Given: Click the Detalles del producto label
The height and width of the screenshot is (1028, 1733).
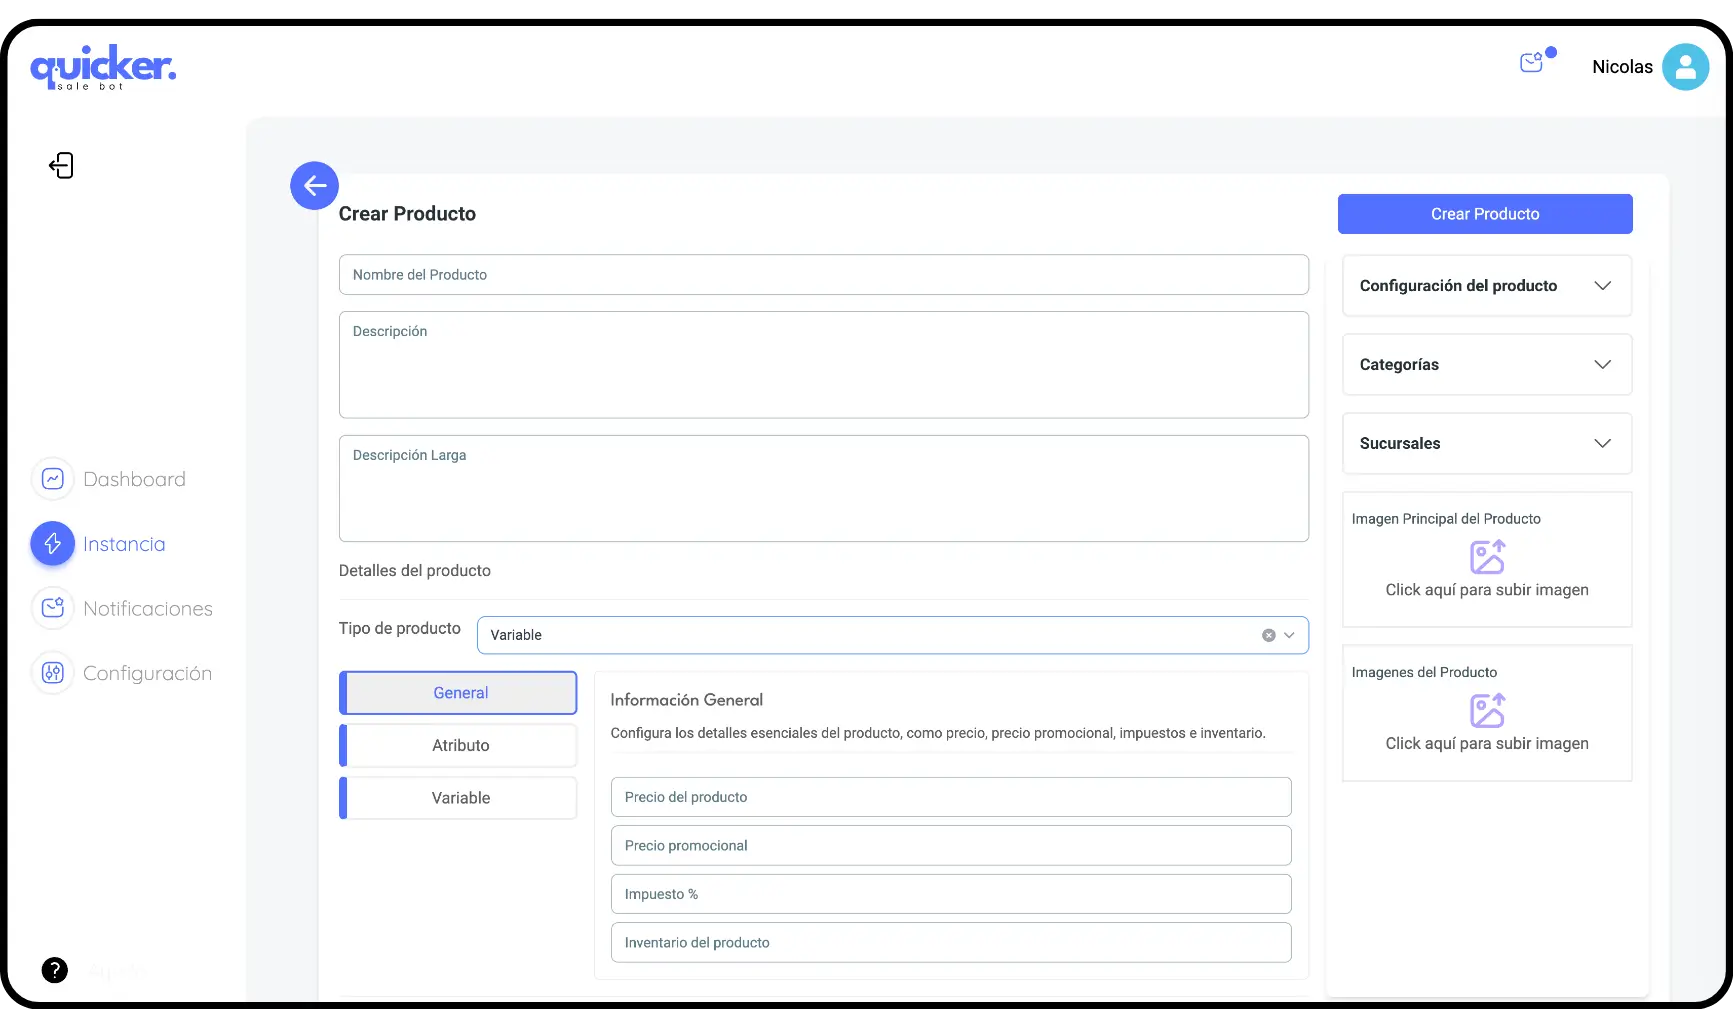Looking at the screenshot, I should point(415,571).
